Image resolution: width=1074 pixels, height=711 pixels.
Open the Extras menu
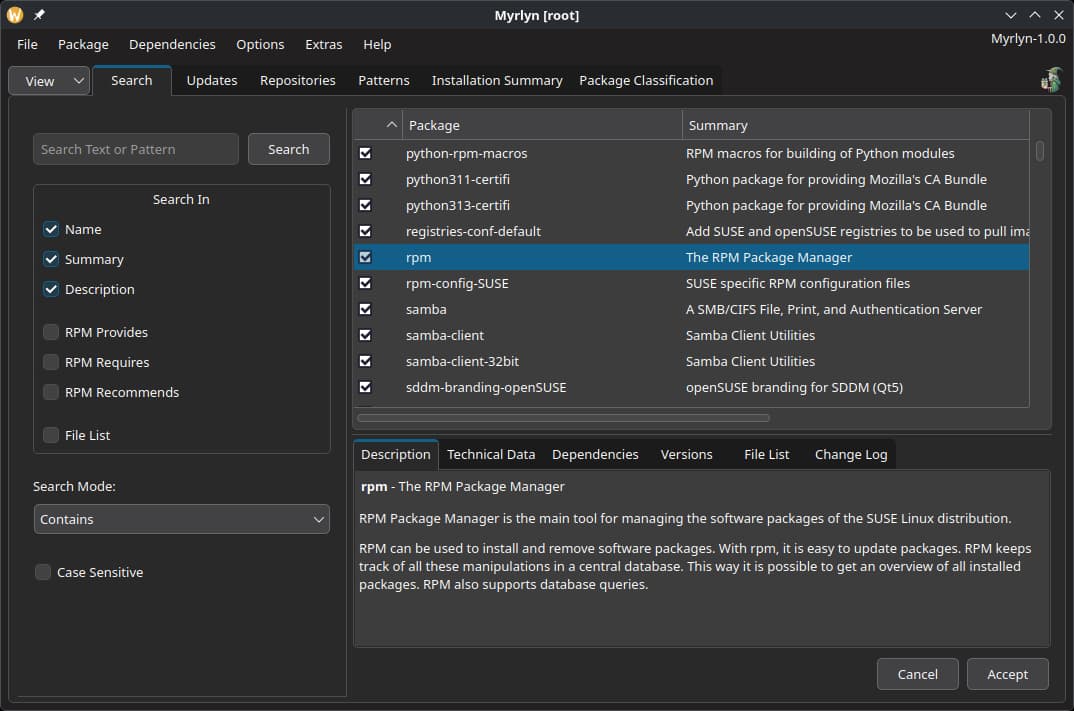(323, 44)
